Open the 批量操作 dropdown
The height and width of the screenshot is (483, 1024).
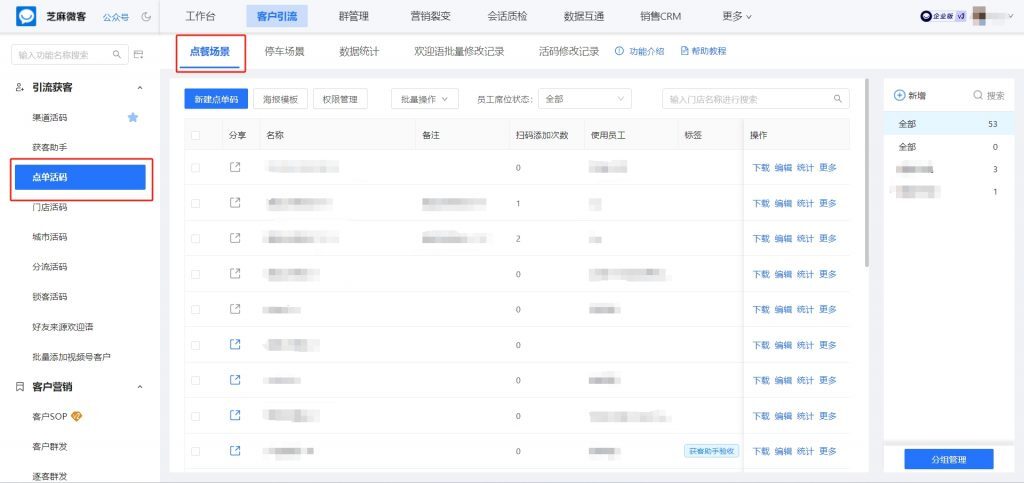[424, 99]
